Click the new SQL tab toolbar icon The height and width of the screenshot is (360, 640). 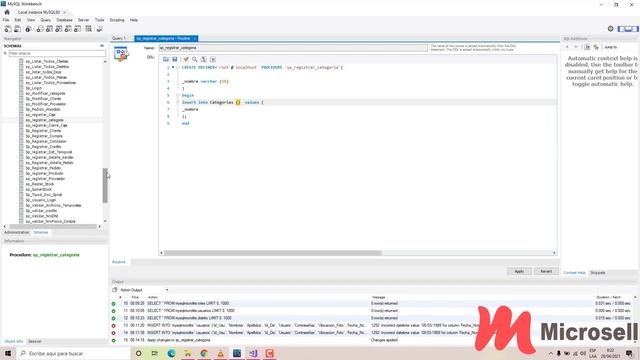8,29
